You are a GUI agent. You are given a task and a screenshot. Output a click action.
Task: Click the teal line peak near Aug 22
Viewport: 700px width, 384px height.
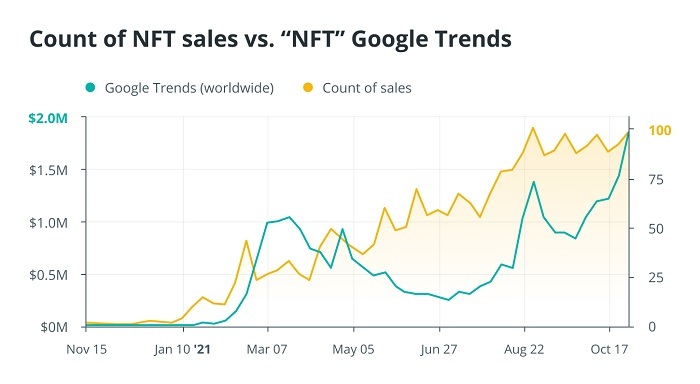point(533,182)
